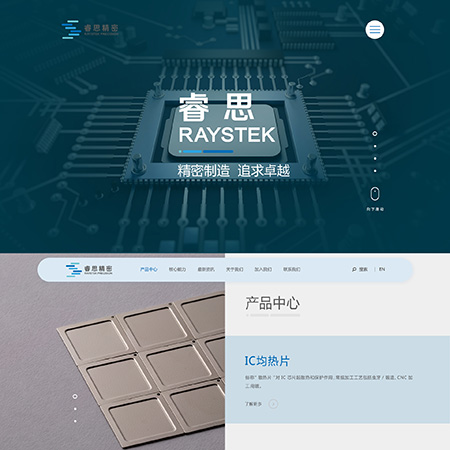This screenshot has height=450, width=450.
Task: Click the blue progress bar under RAYSTEK
Action: (206, 151)
